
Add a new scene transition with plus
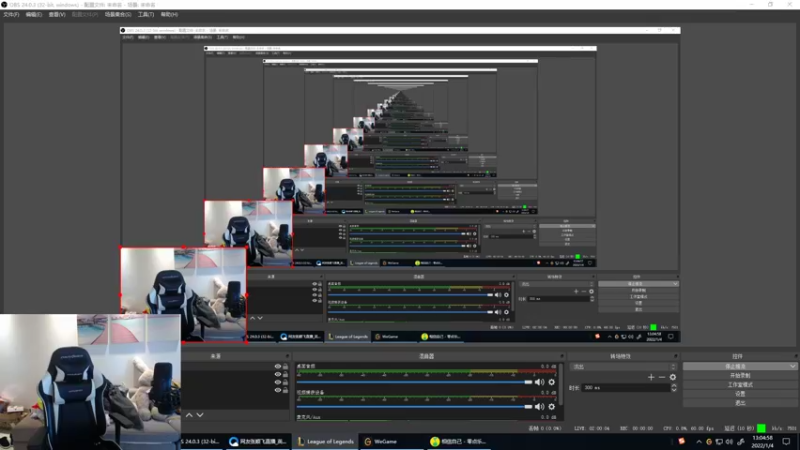pos(651,377)
